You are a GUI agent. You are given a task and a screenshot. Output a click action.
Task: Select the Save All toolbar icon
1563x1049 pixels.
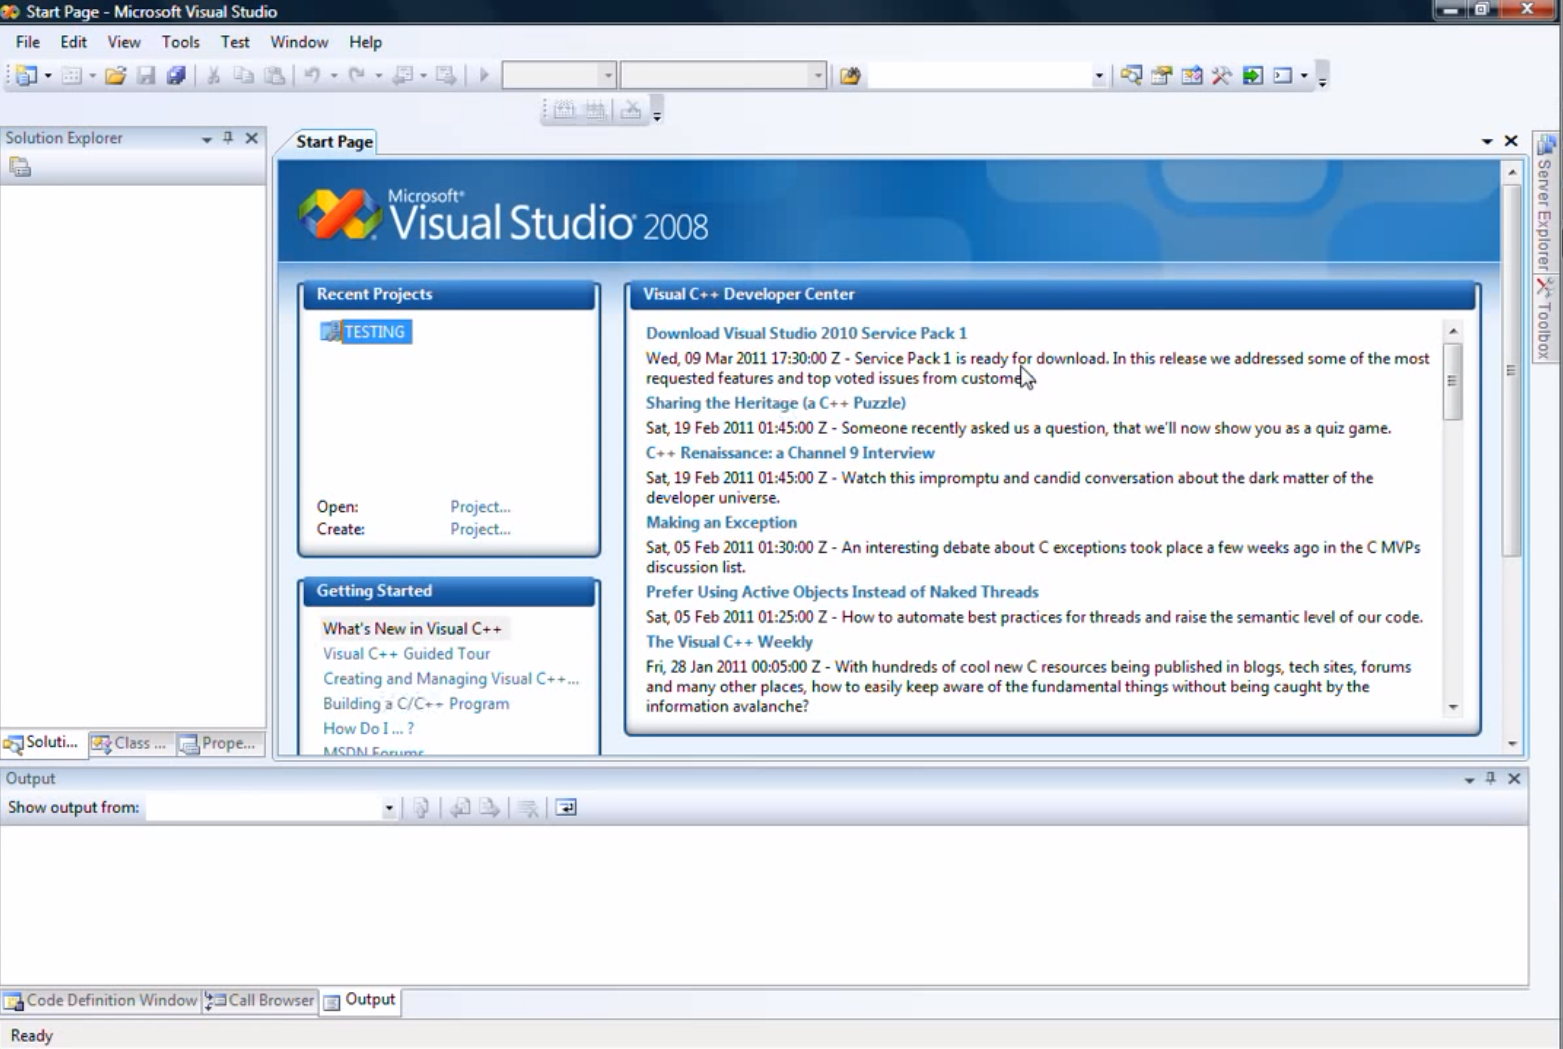click(177, 75)
